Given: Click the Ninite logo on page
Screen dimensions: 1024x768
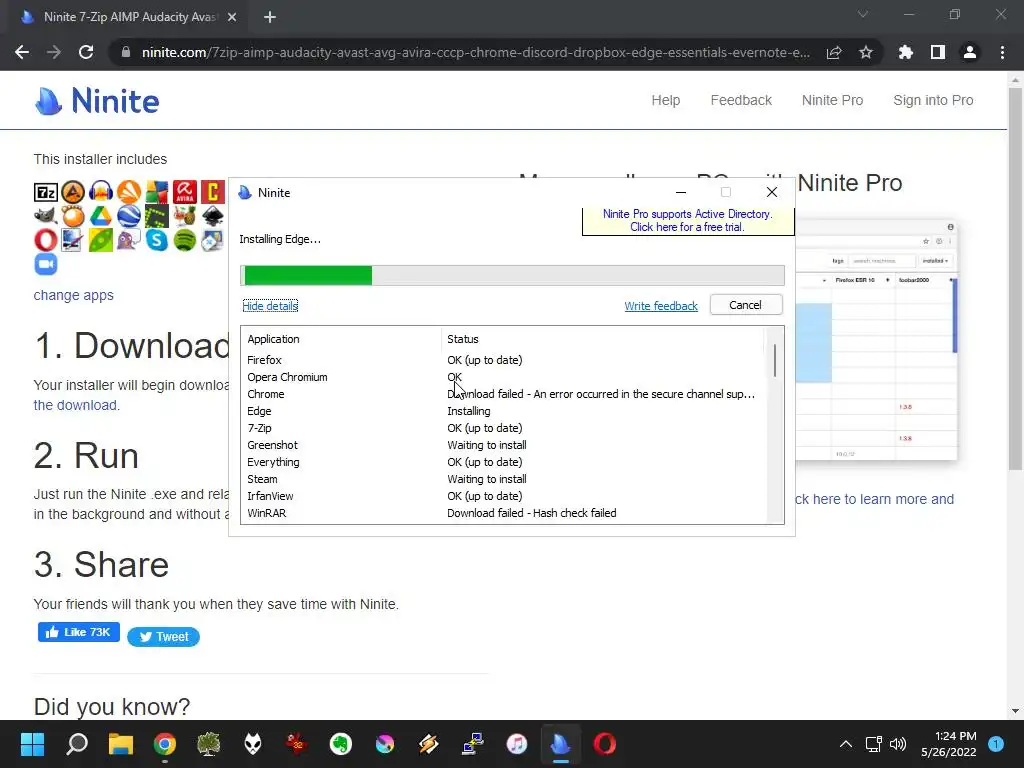Looking at the screenshot, I should click(x=97, y=101).
